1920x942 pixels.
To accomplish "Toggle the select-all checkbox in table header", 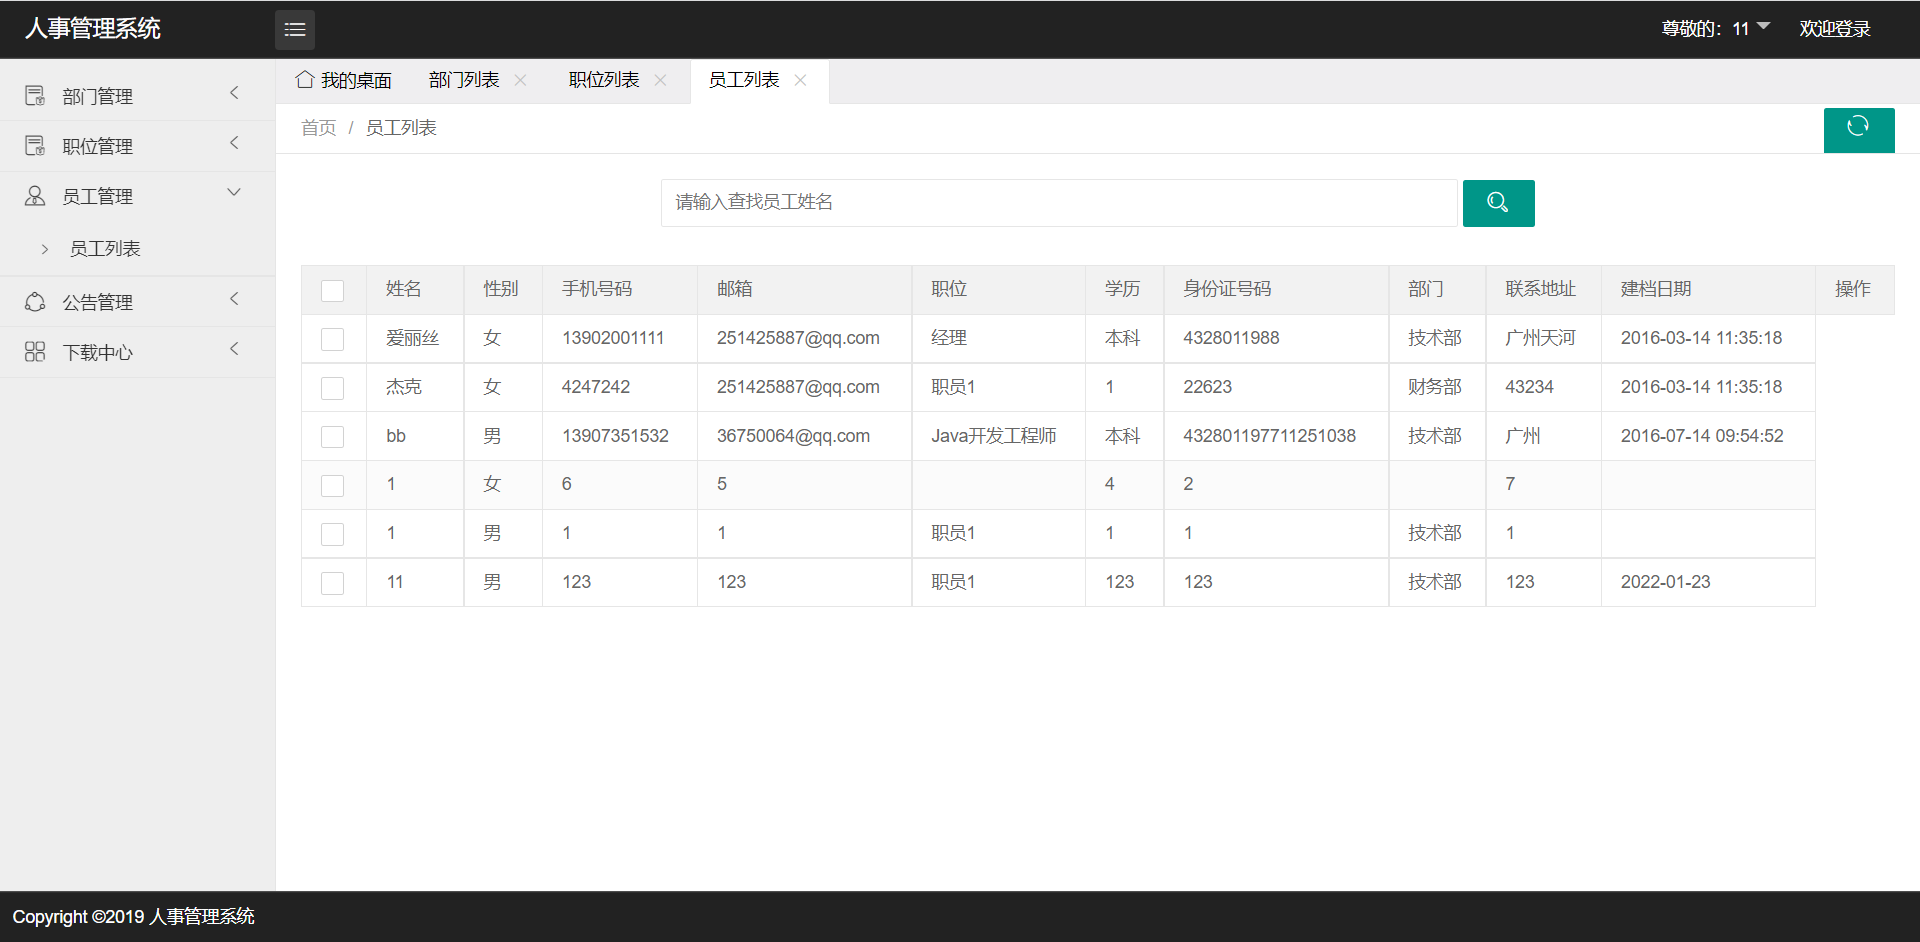I will (333, 290).
